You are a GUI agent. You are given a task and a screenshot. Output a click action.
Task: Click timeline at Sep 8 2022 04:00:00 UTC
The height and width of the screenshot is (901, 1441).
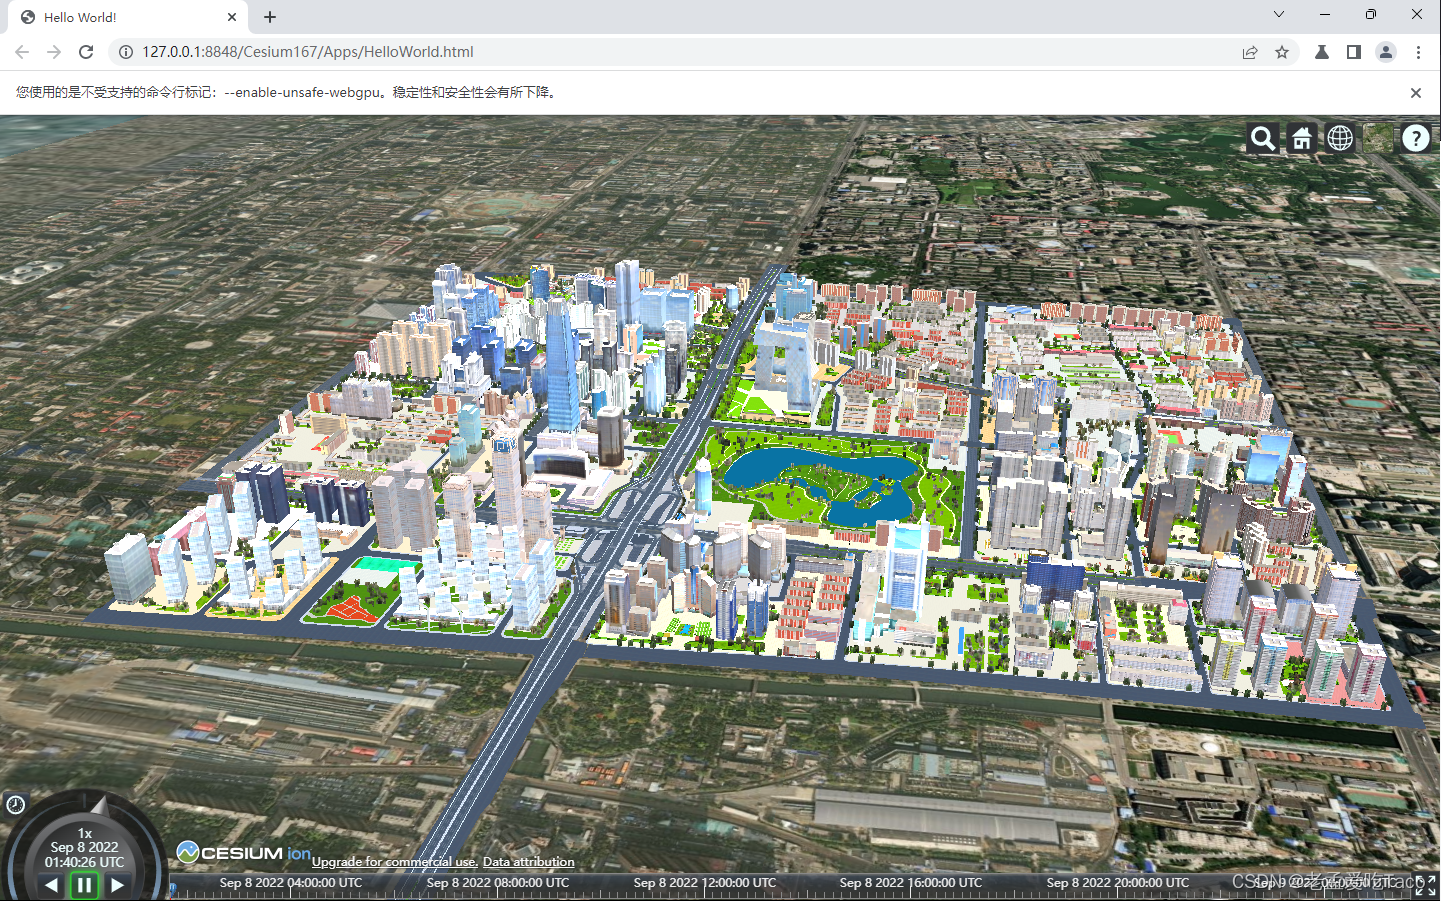(x=291, y=883)
